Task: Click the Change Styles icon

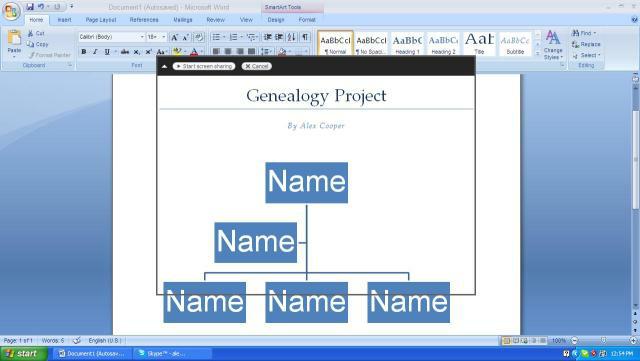Action: 553,45
